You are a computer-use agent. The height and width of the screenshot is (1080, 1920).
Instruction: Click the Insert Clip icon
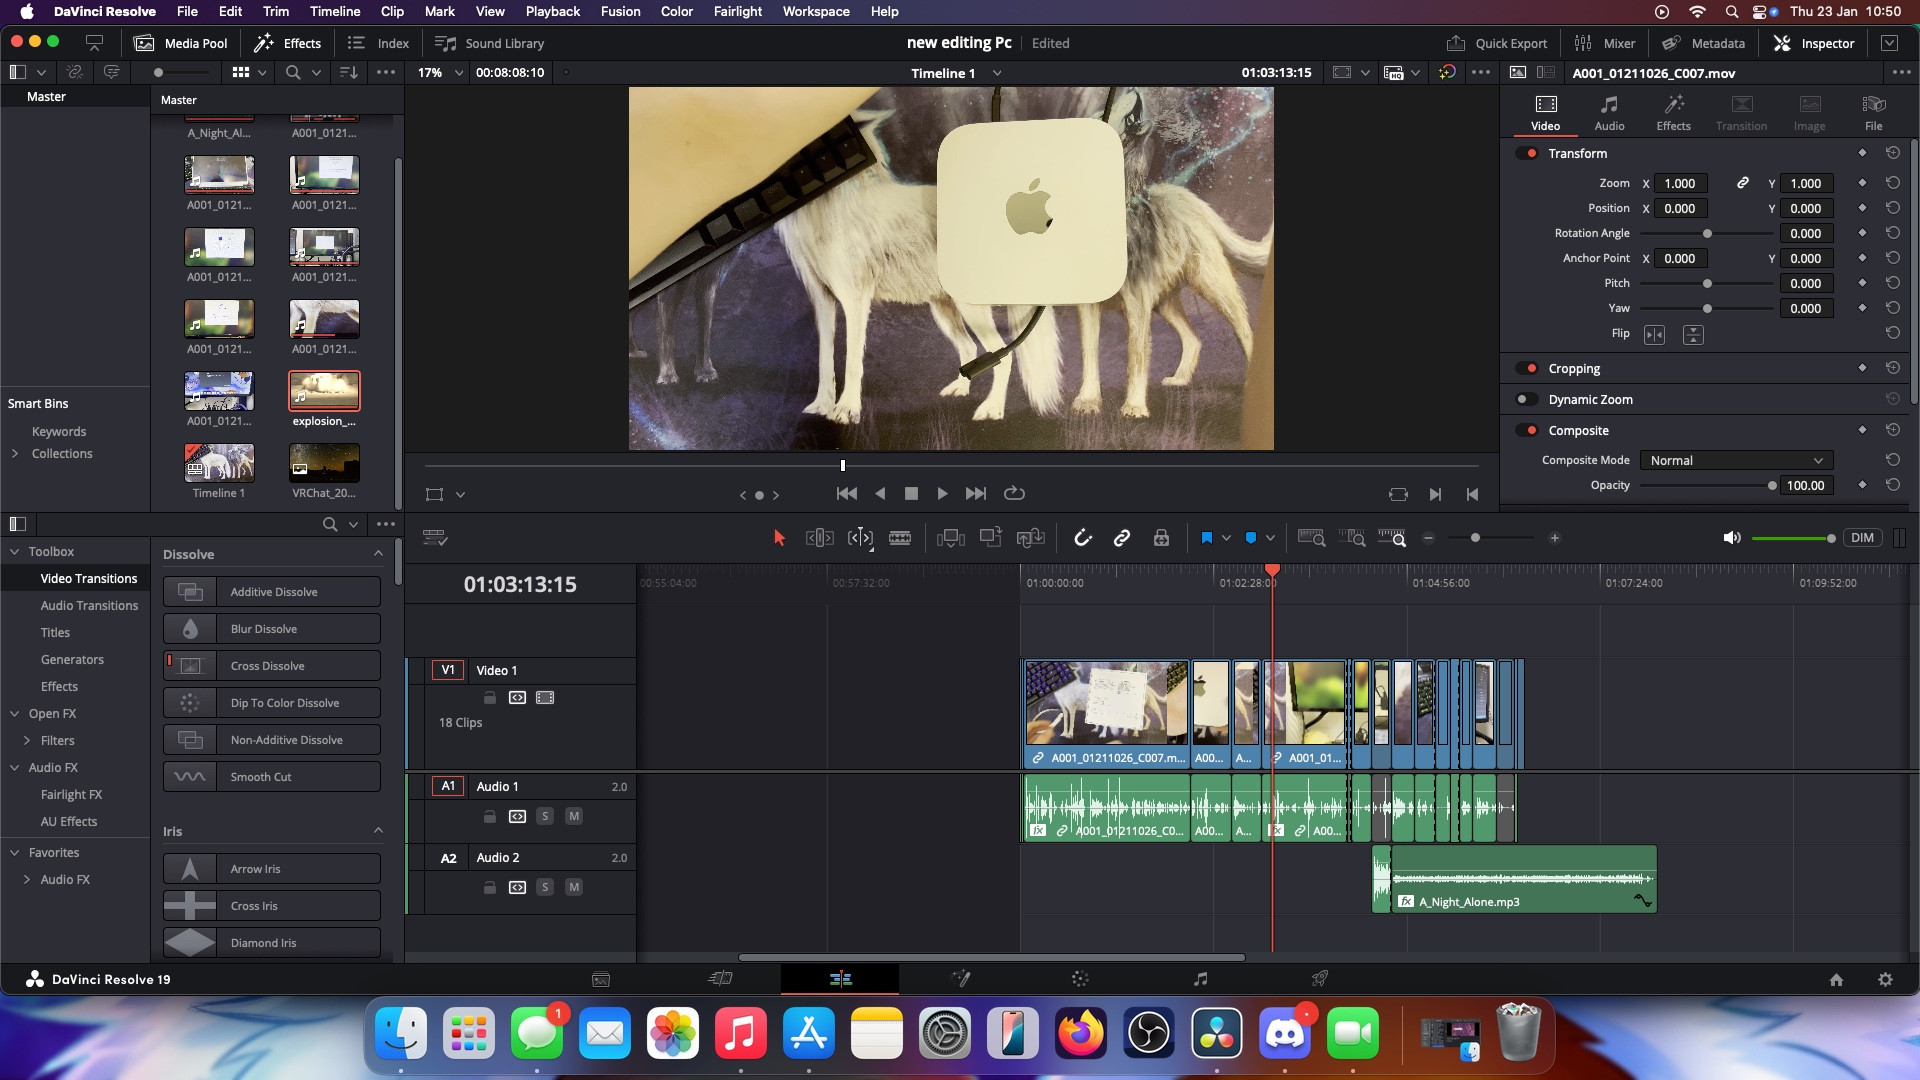950,538
